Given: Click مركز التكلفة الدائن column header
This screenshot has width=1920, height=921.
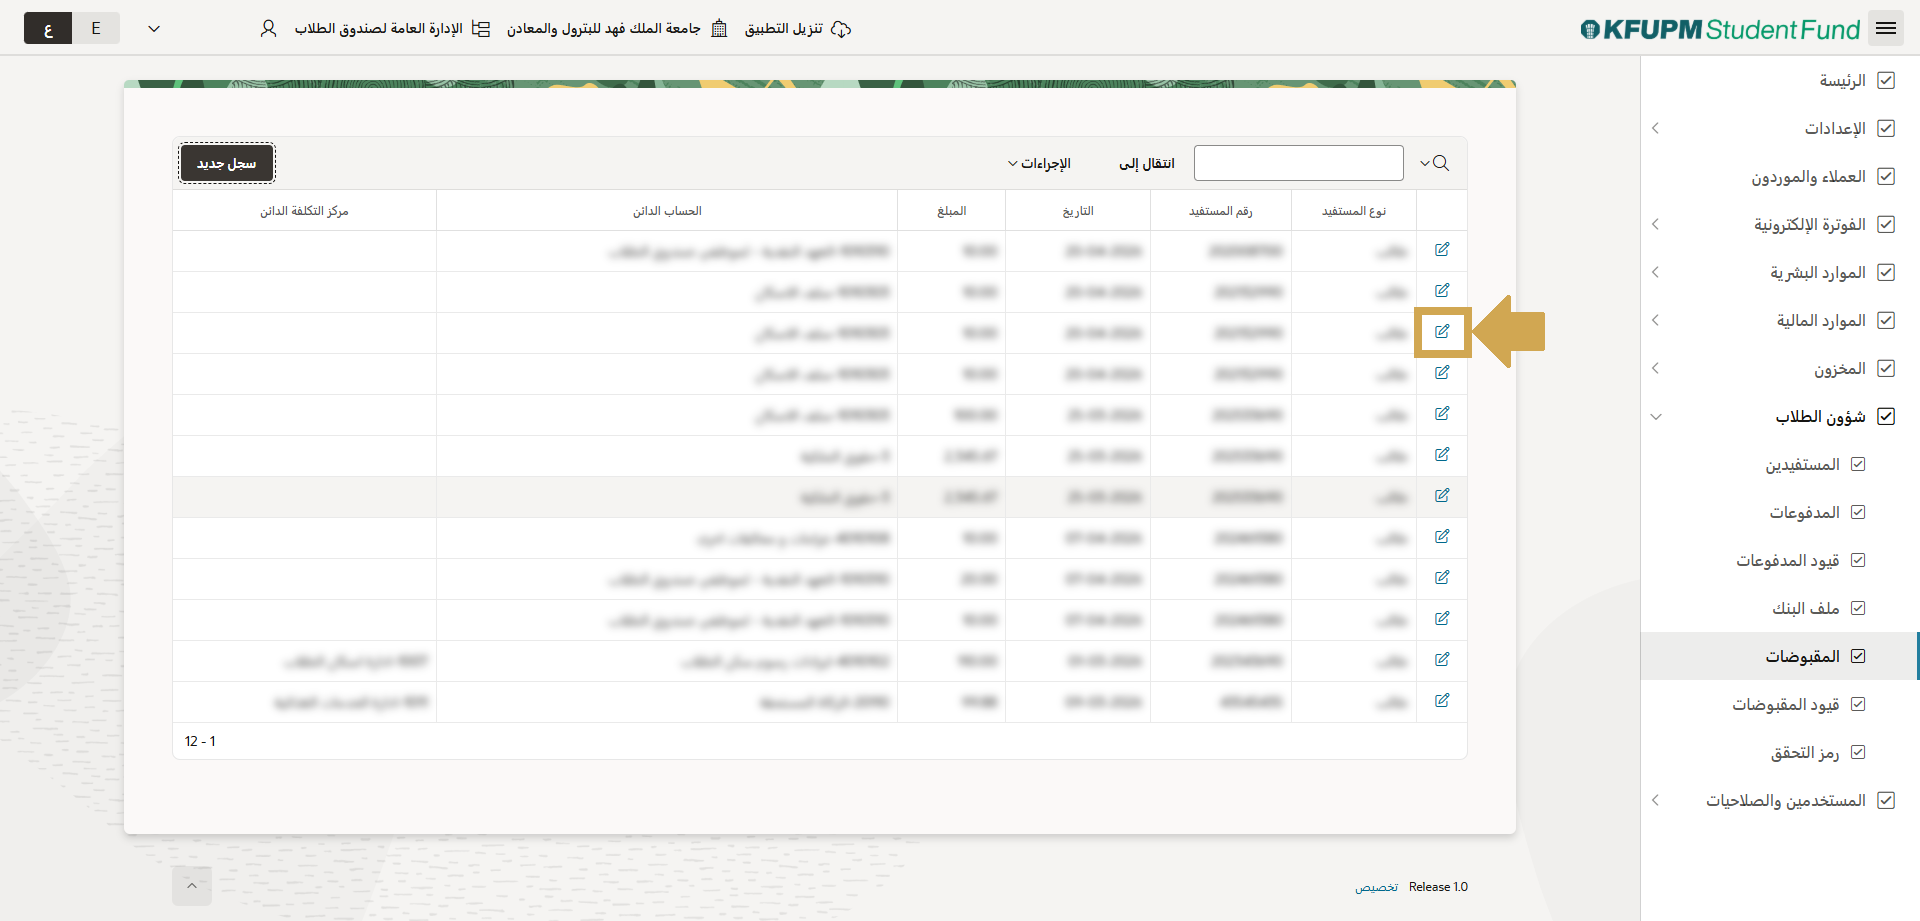Looking at the screenshot, I should click(304, 211).
